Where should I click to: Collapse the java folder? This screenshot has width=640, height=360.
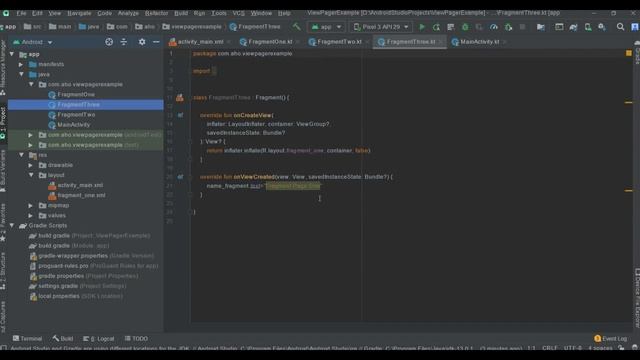21,74
